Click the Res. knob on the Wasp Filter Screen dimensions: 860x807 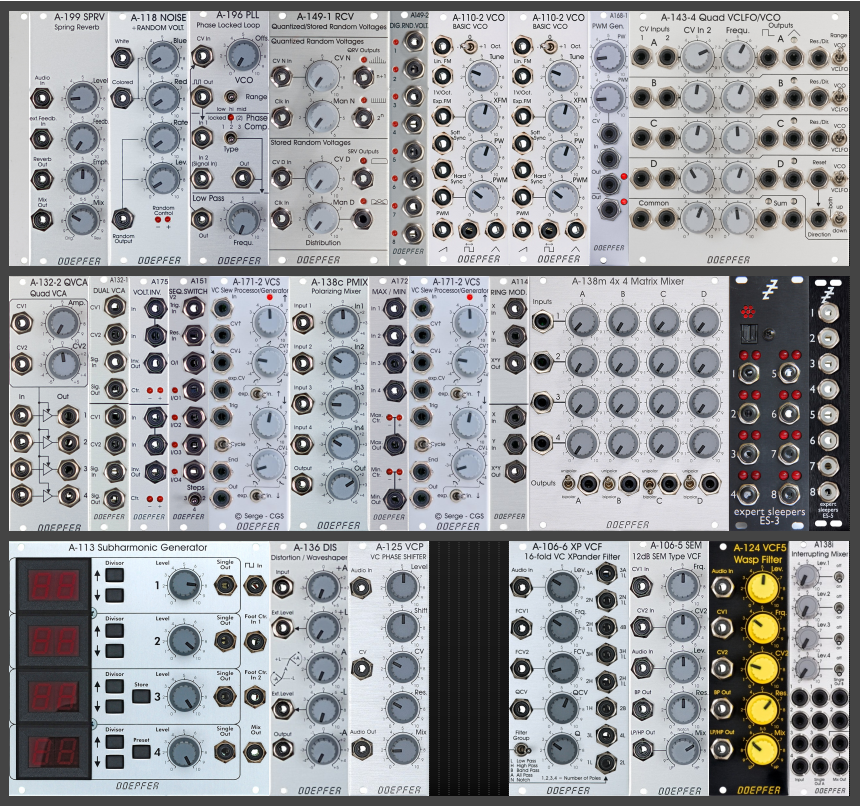point(764,708)
